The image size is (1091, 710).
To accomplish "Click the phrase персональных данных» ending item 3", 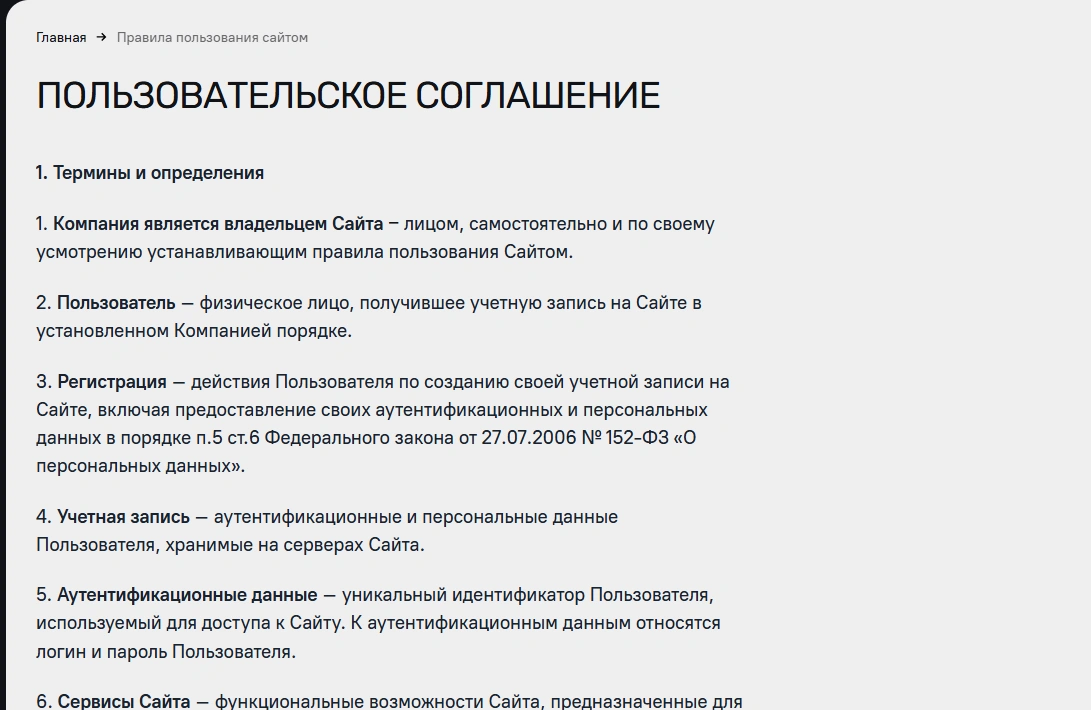I will [x=140, y=466].
